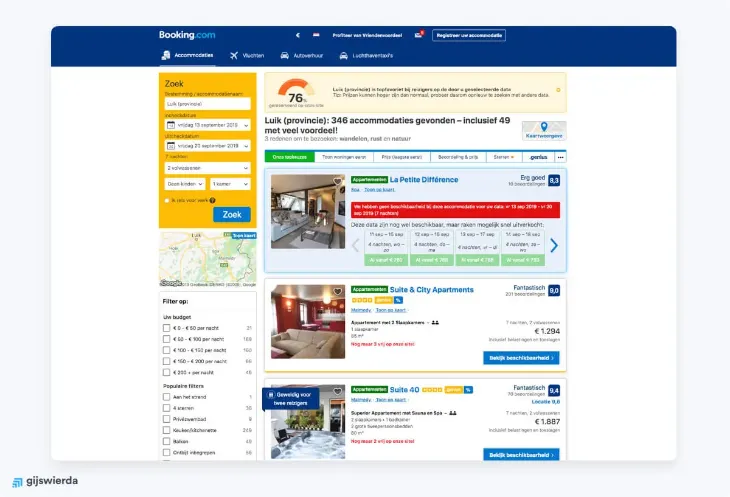Click the discount tag on Suite & City Apartments

point(399,300)
